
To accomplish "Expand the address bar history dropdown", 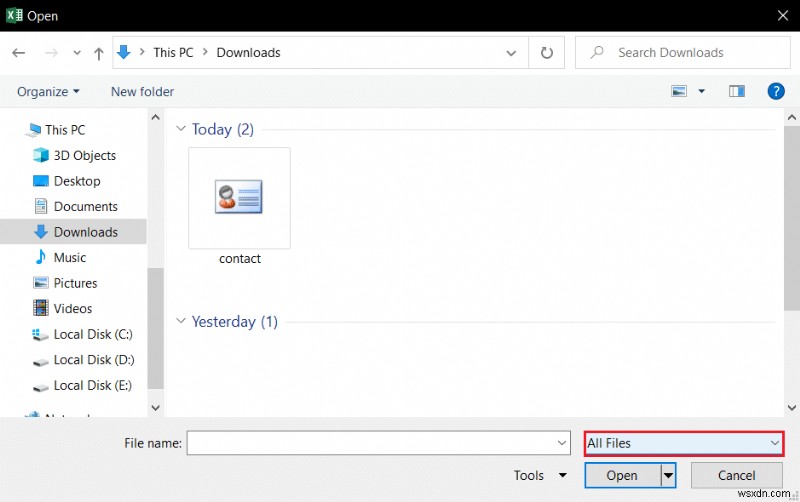I will click(x=511, y=53).
